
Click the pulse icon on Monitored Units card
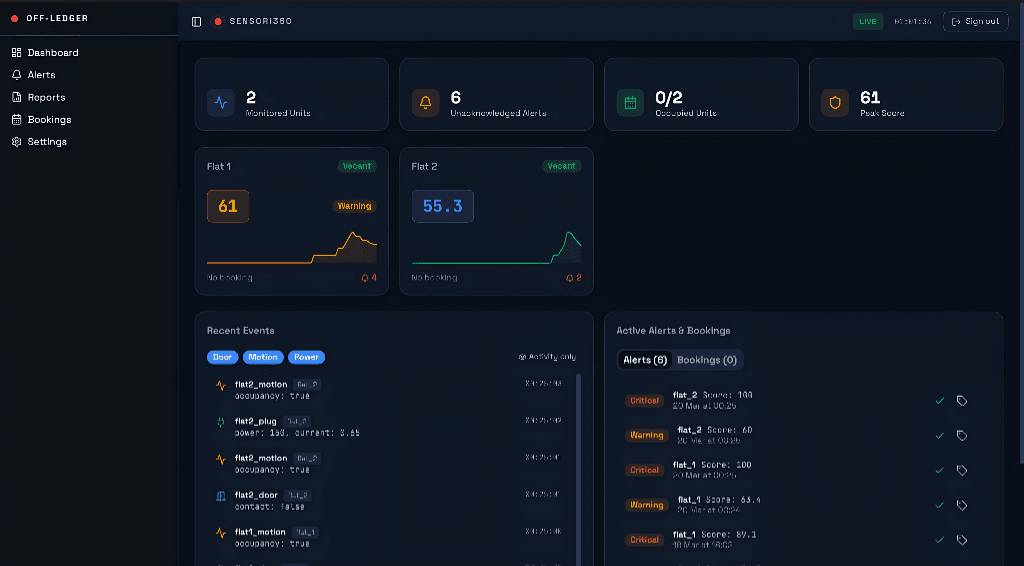(221, 102)
